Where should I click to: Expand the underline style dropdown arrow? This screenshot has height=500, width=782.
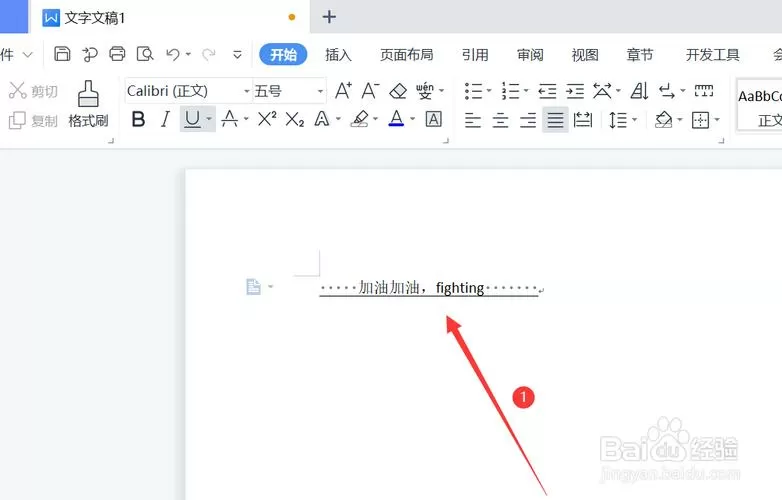209,119
